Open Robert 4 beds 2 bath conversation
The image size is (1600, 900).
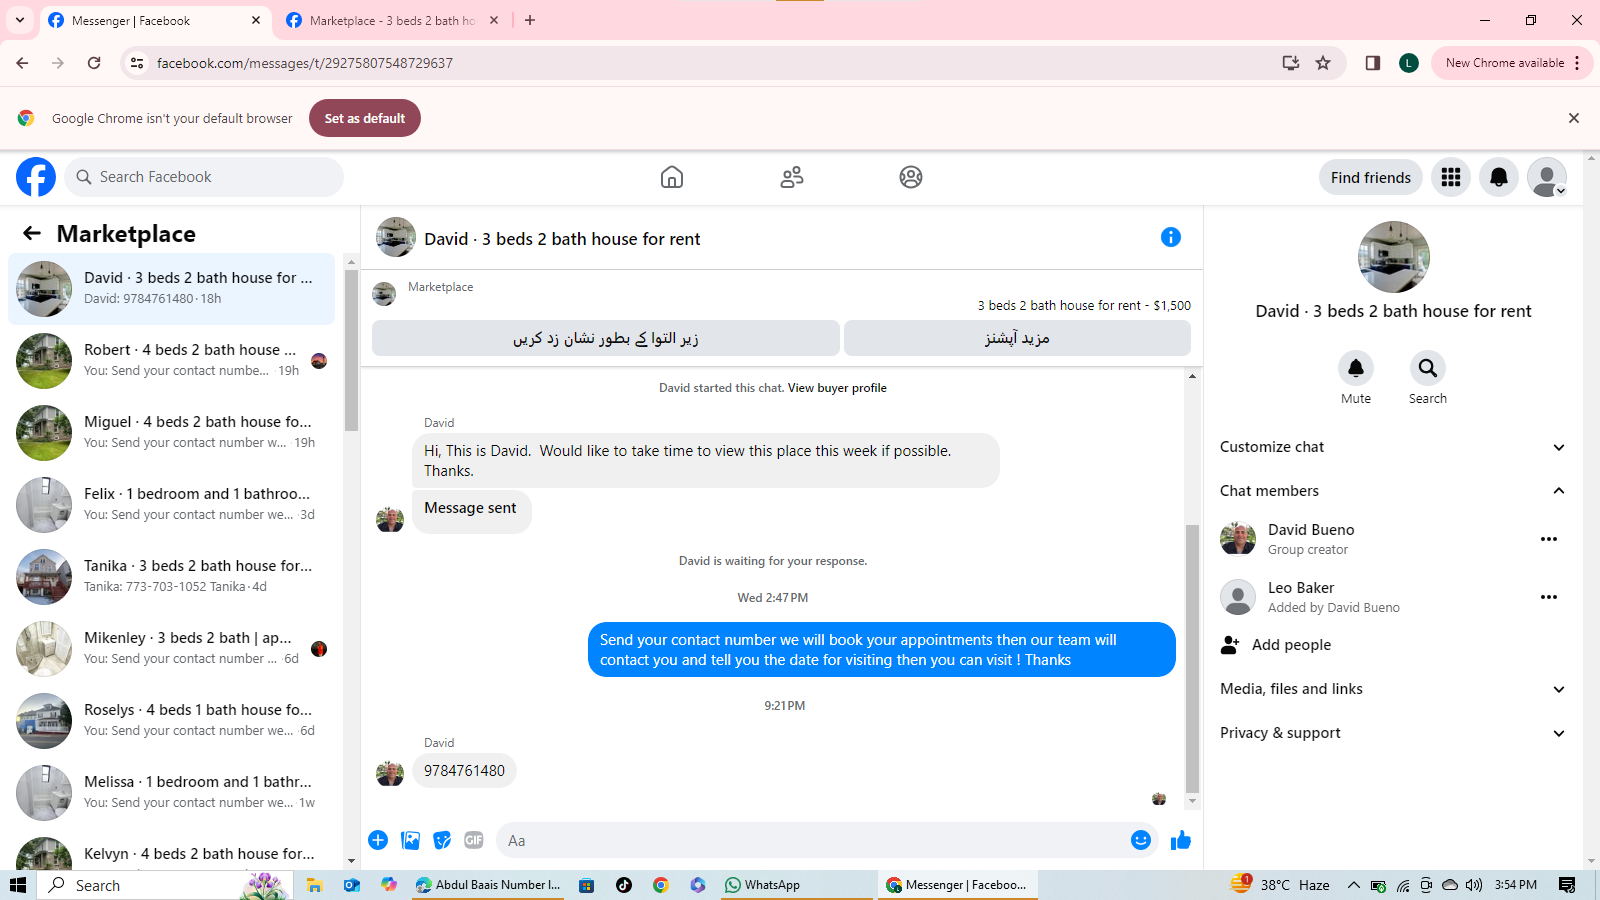click(172, 360)
